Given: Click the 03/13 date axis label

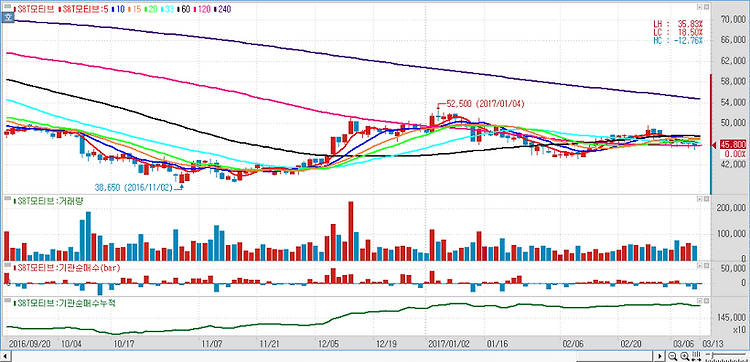Looking at the screenshot, I should click(713, 343).
